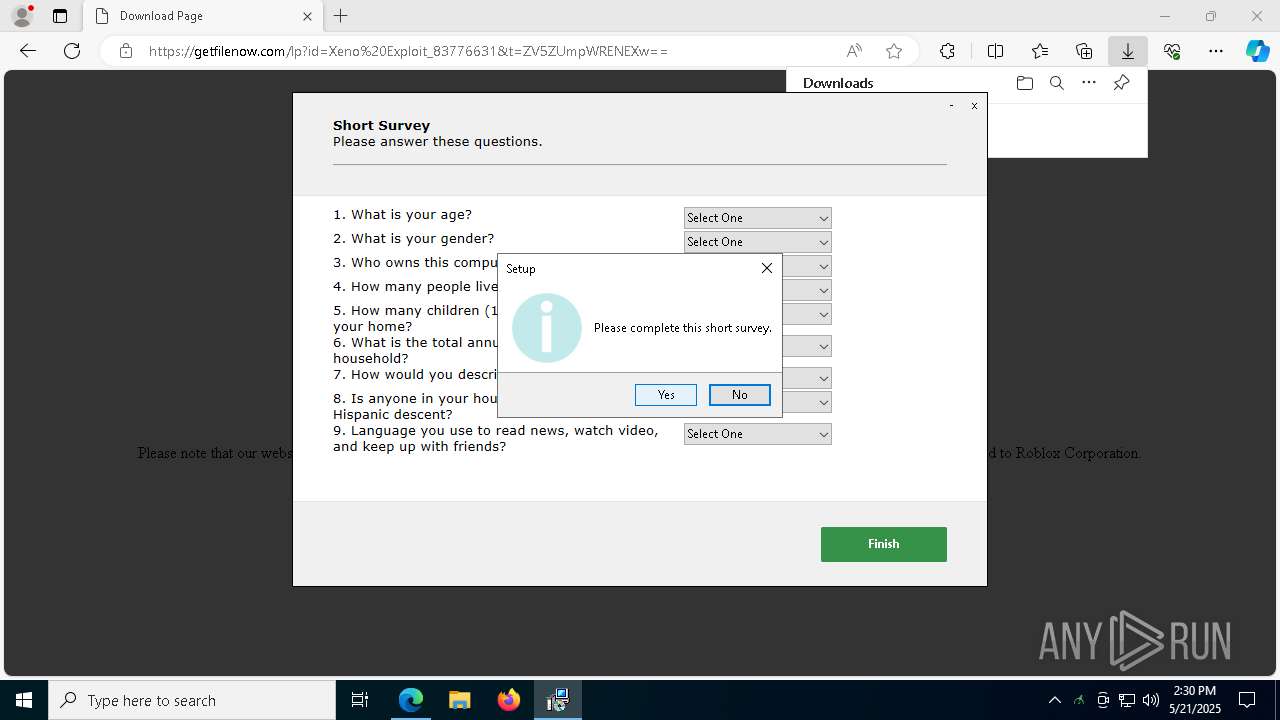Add this page to favorites star
1280x720 pixels.
coord(894,51)
